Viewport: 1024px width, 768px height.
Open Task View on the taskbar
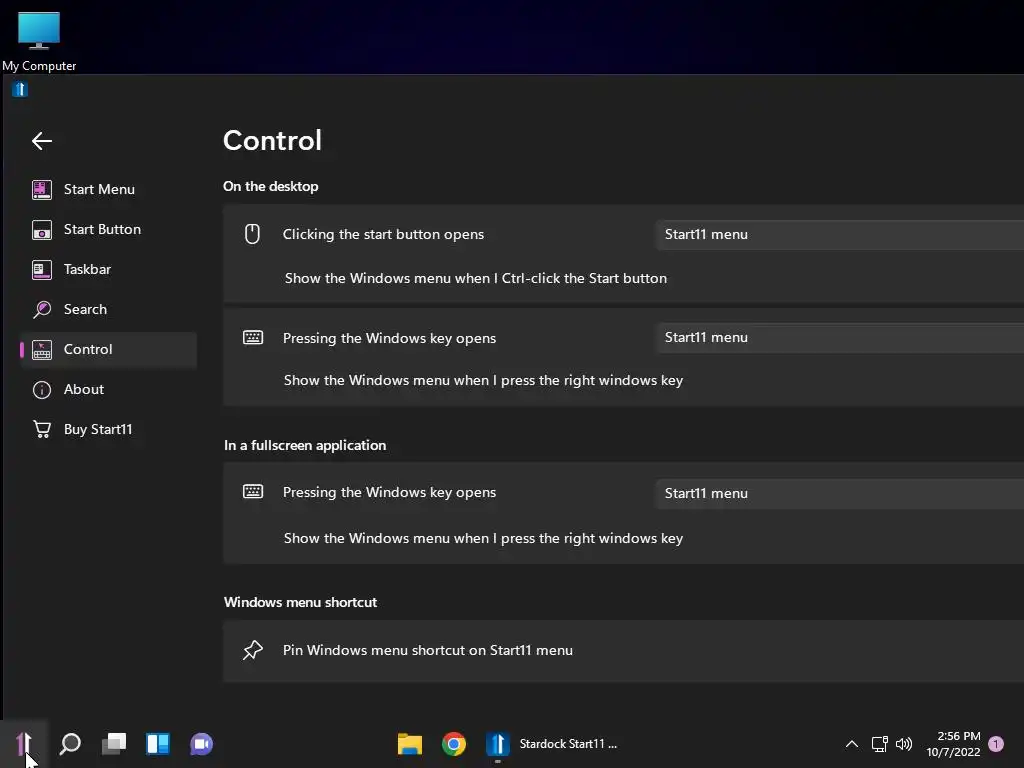click(114, 744)
